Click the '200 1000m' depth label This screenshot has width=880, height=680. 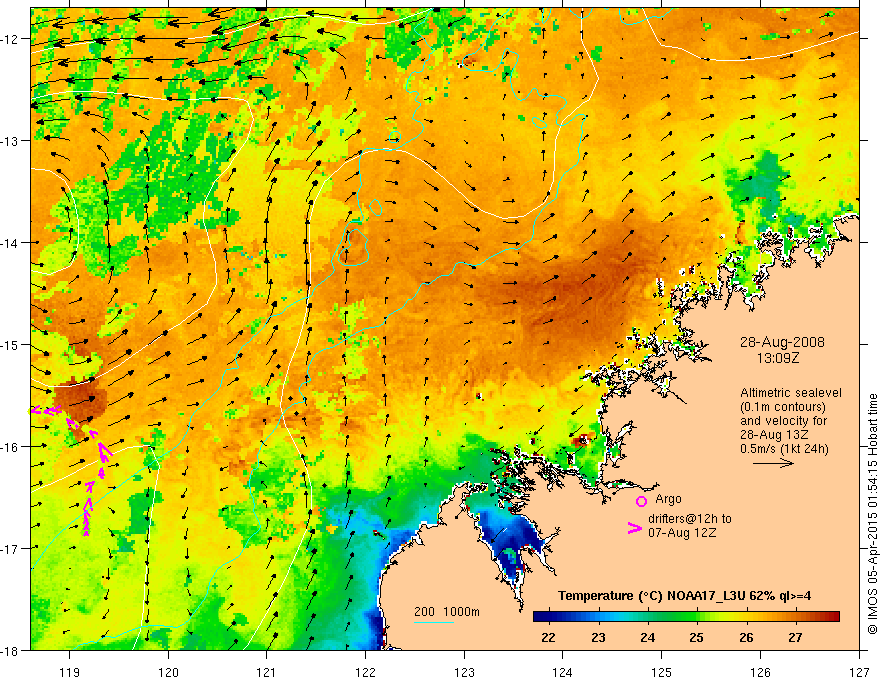click(x=447, y=612)
